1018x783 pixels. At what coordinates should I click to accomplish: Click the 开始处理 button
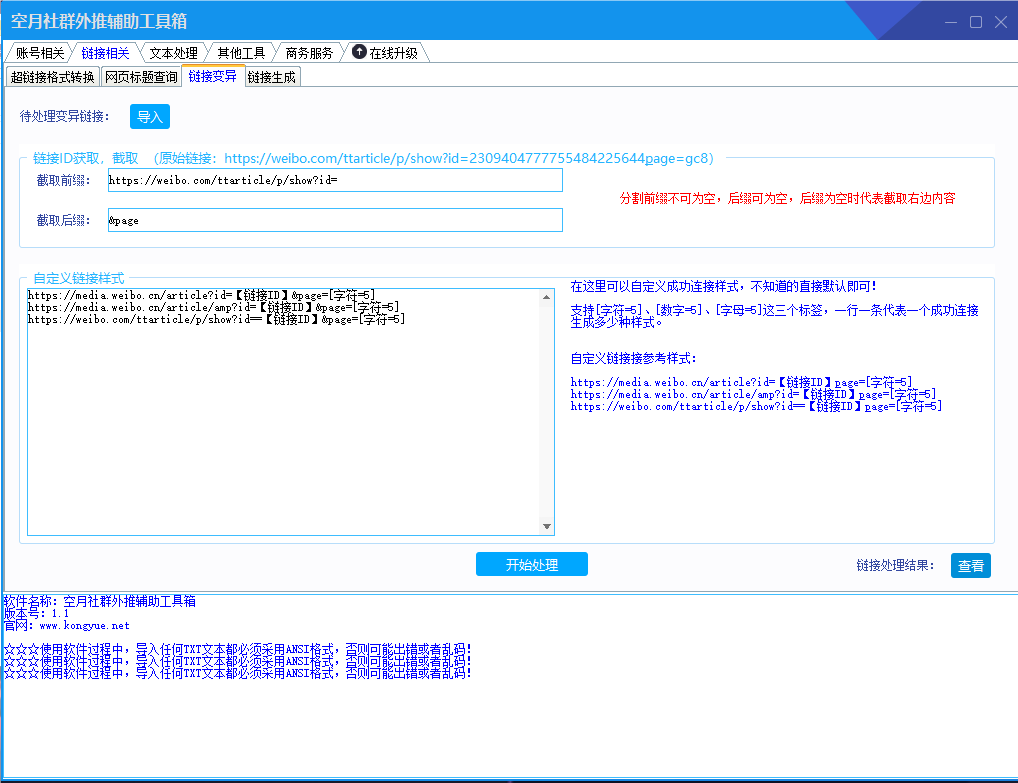click(x=532, y=564)
